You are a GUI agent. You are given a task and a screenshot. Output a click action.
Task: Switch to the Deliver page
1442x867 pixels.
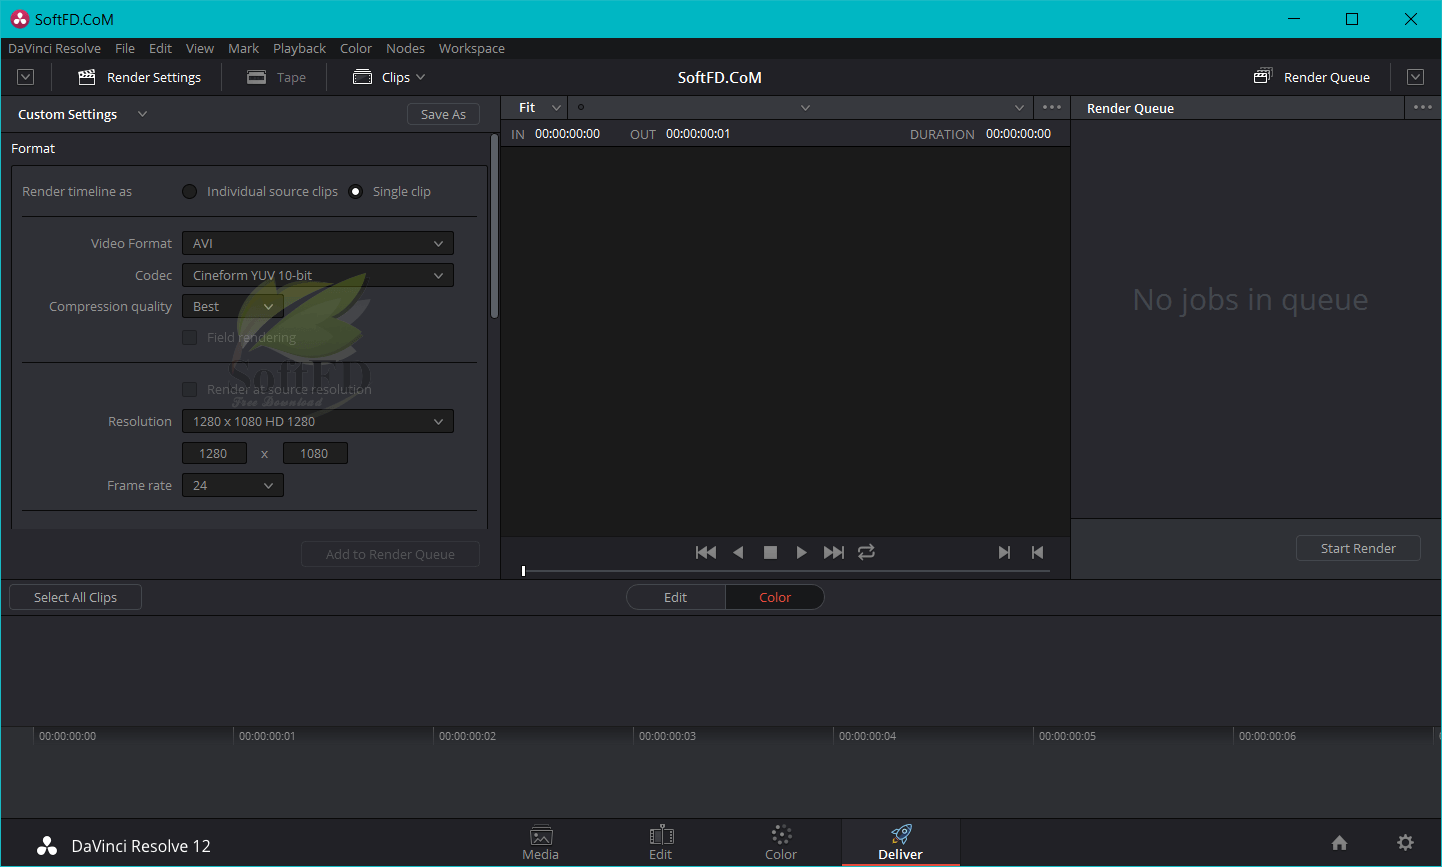point(901,843)
